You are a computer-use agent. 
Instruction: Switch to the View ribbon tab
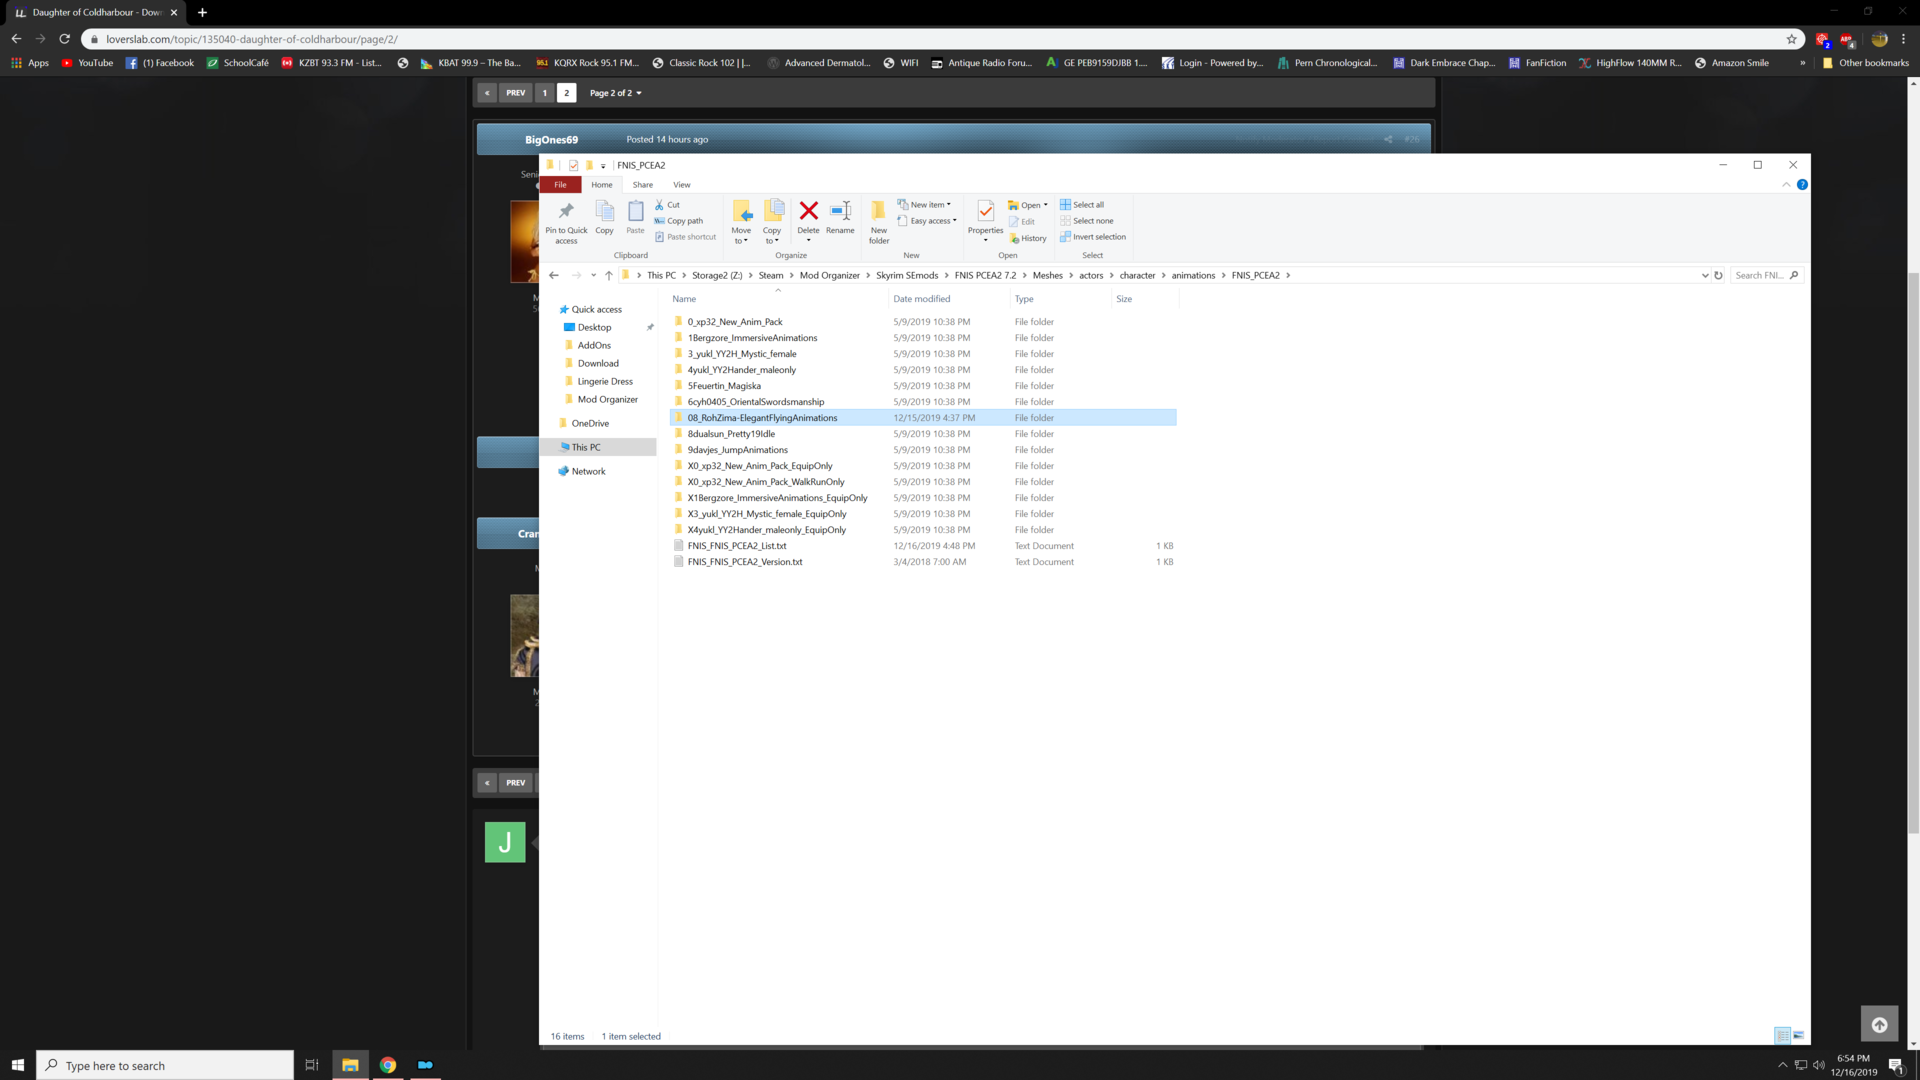click(x=682, y=185)
